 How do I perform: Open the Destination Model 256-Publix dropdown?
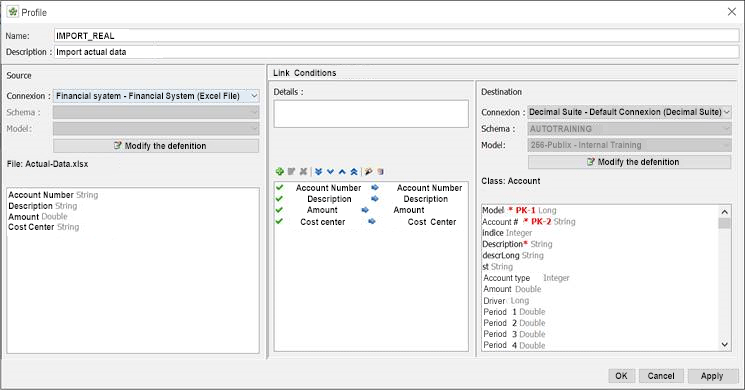click(x=630, y=145)
